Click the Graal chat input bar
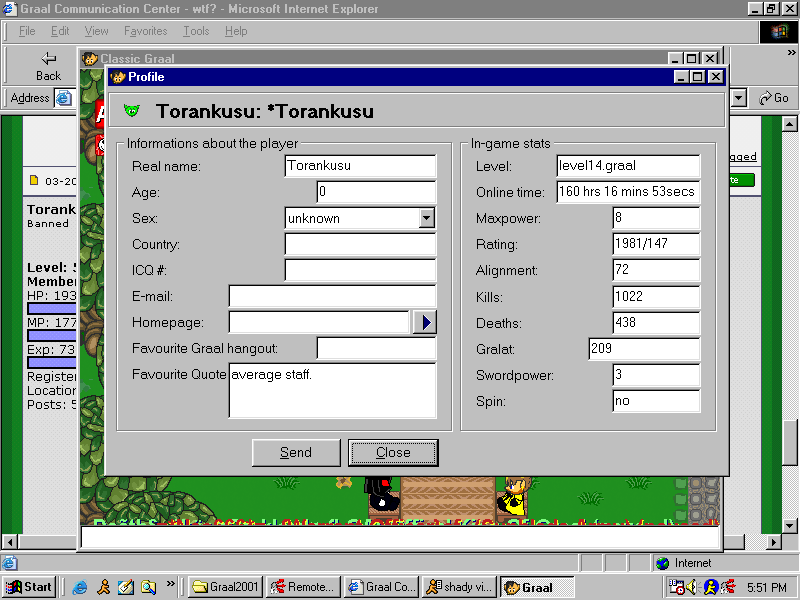The image size is (800, 600). [400, 537]
